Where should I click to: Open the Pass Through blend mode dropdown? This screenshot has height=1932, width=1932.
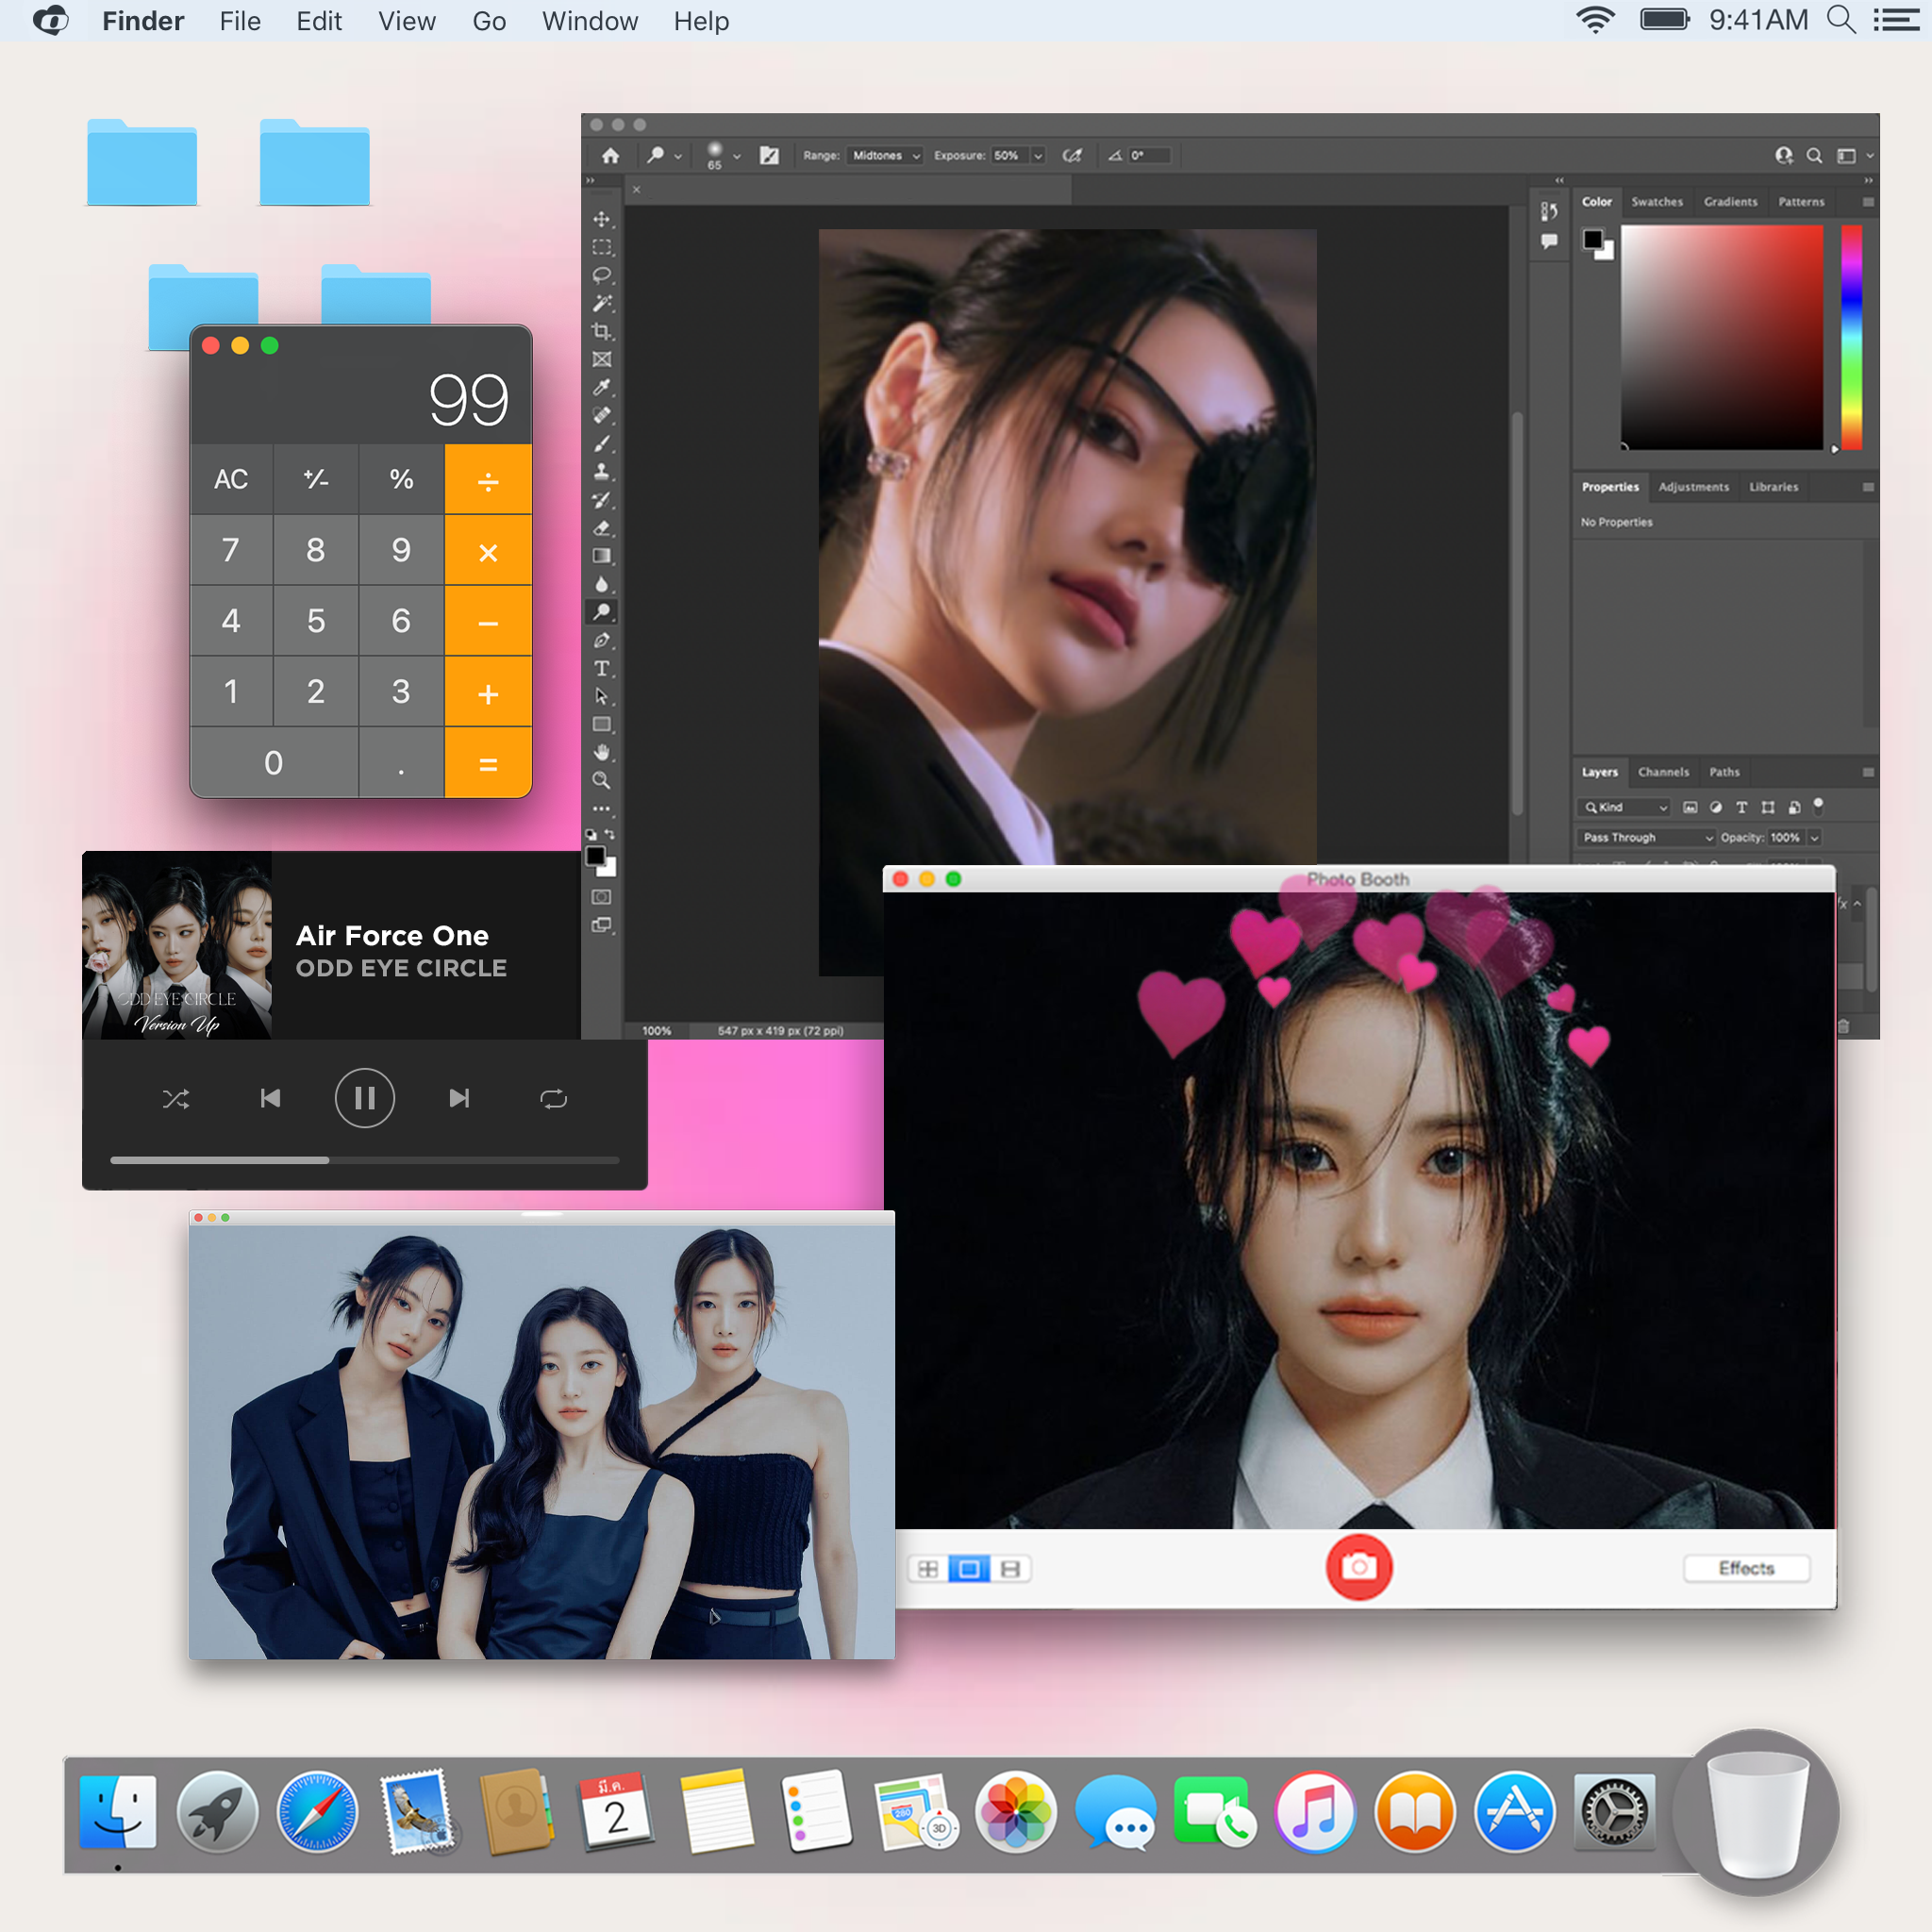tap(1647, 837)
